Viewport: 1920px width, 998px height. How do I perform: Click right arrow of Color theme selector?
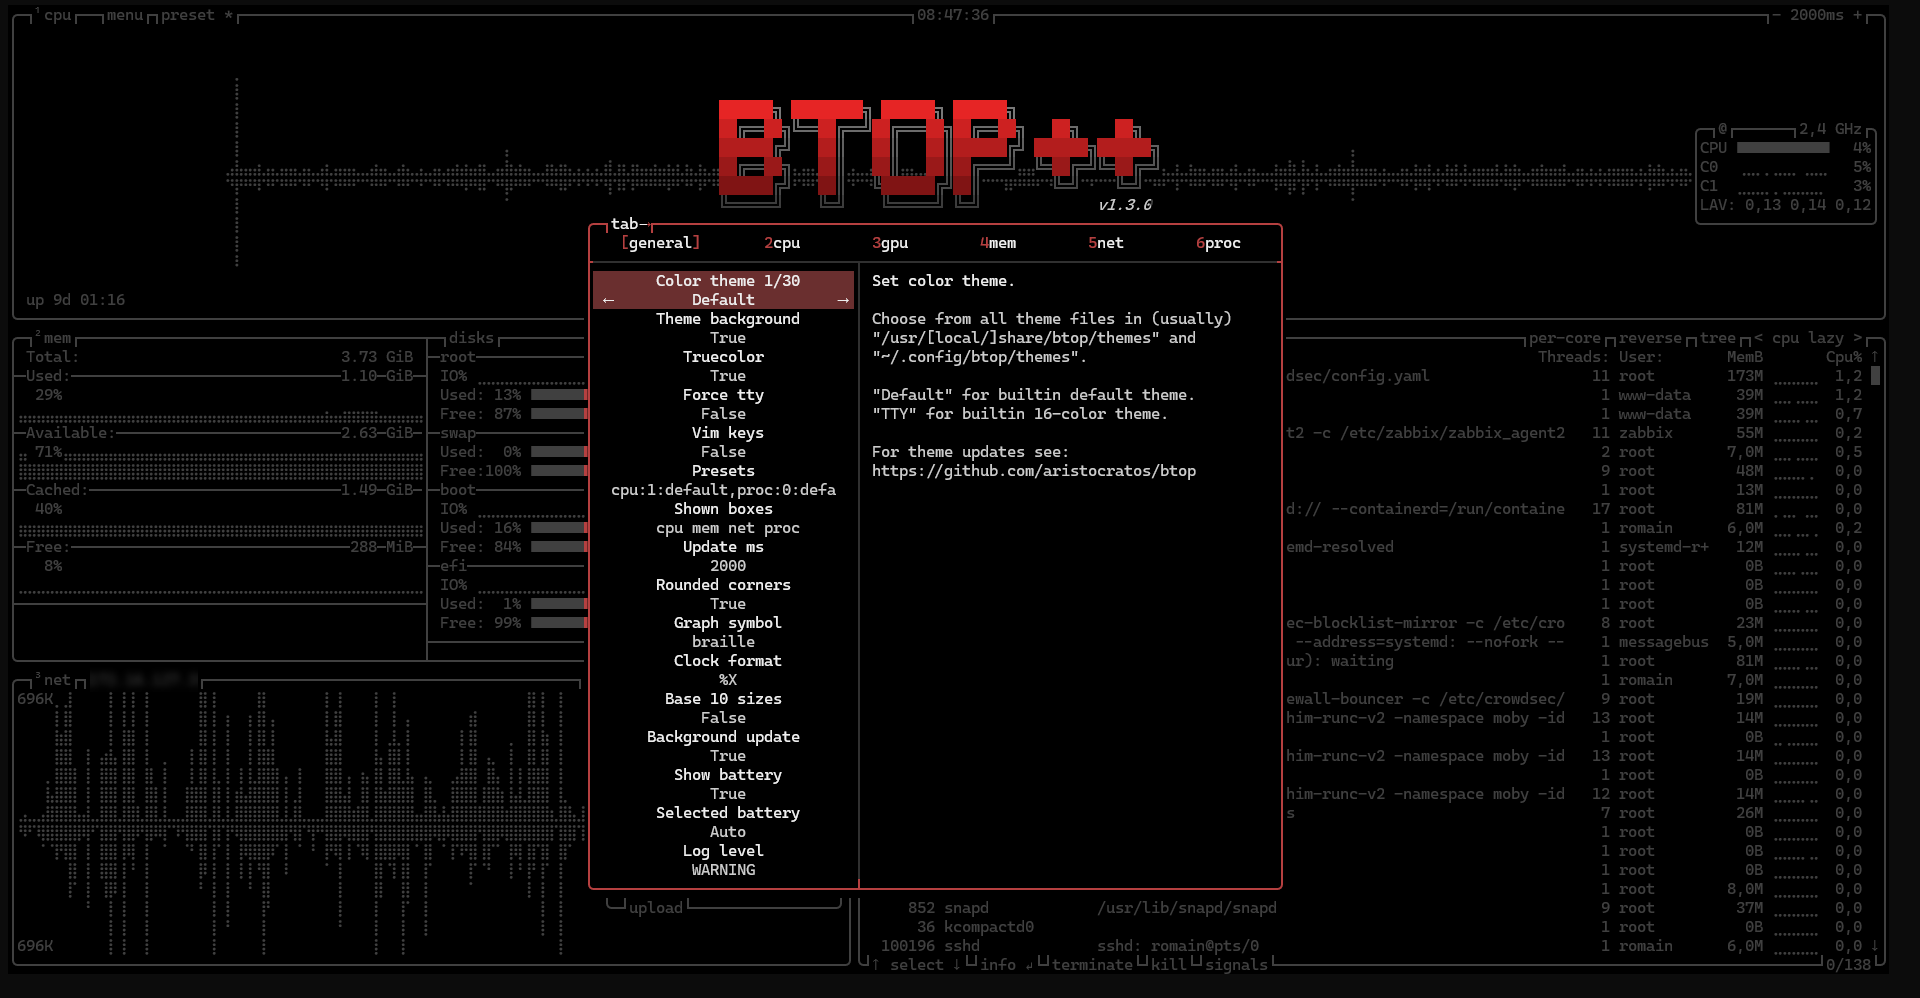[x=843, y=300]
